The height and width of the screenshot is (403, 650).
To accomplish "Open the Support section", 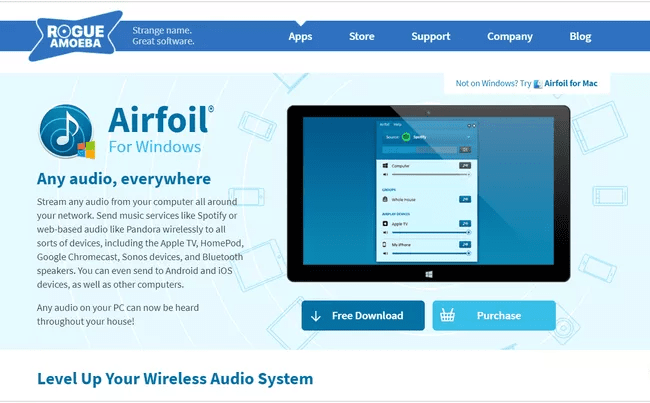I will [430, 37].
